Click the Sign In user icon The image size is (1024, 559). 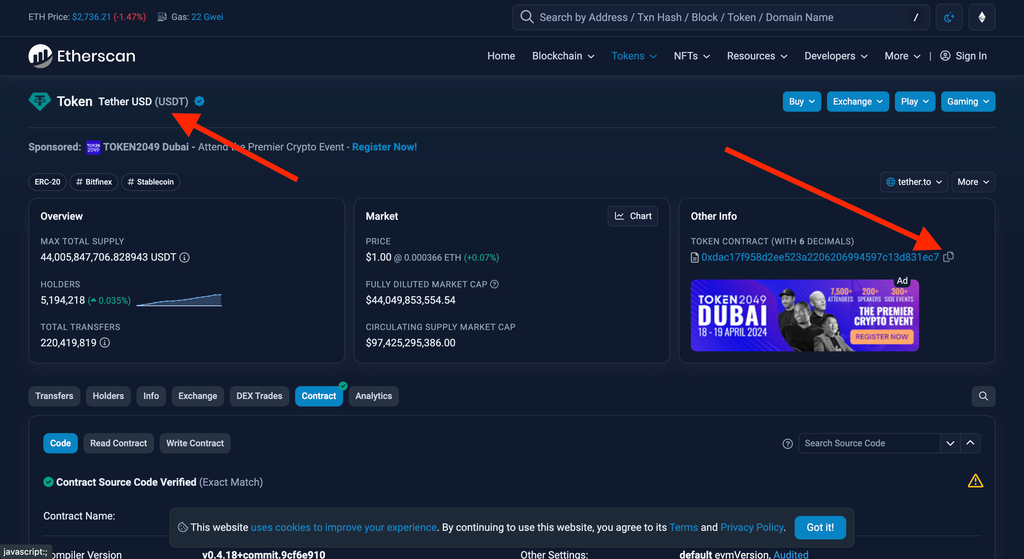(945, 56)
